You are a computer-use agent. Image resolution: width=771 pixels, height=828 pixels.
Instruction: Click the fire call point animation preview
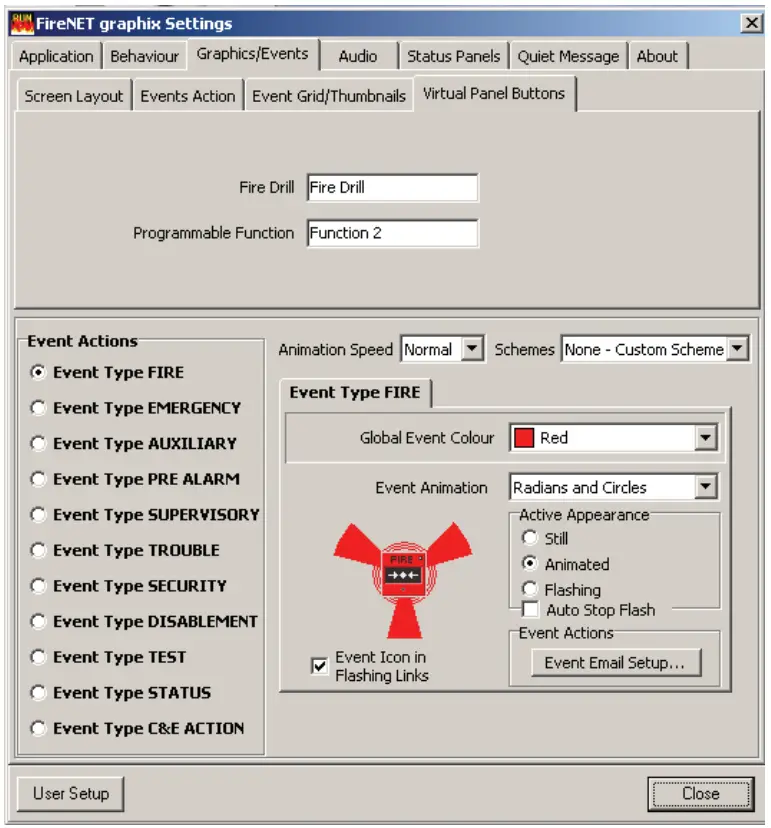tap(403, 580)
